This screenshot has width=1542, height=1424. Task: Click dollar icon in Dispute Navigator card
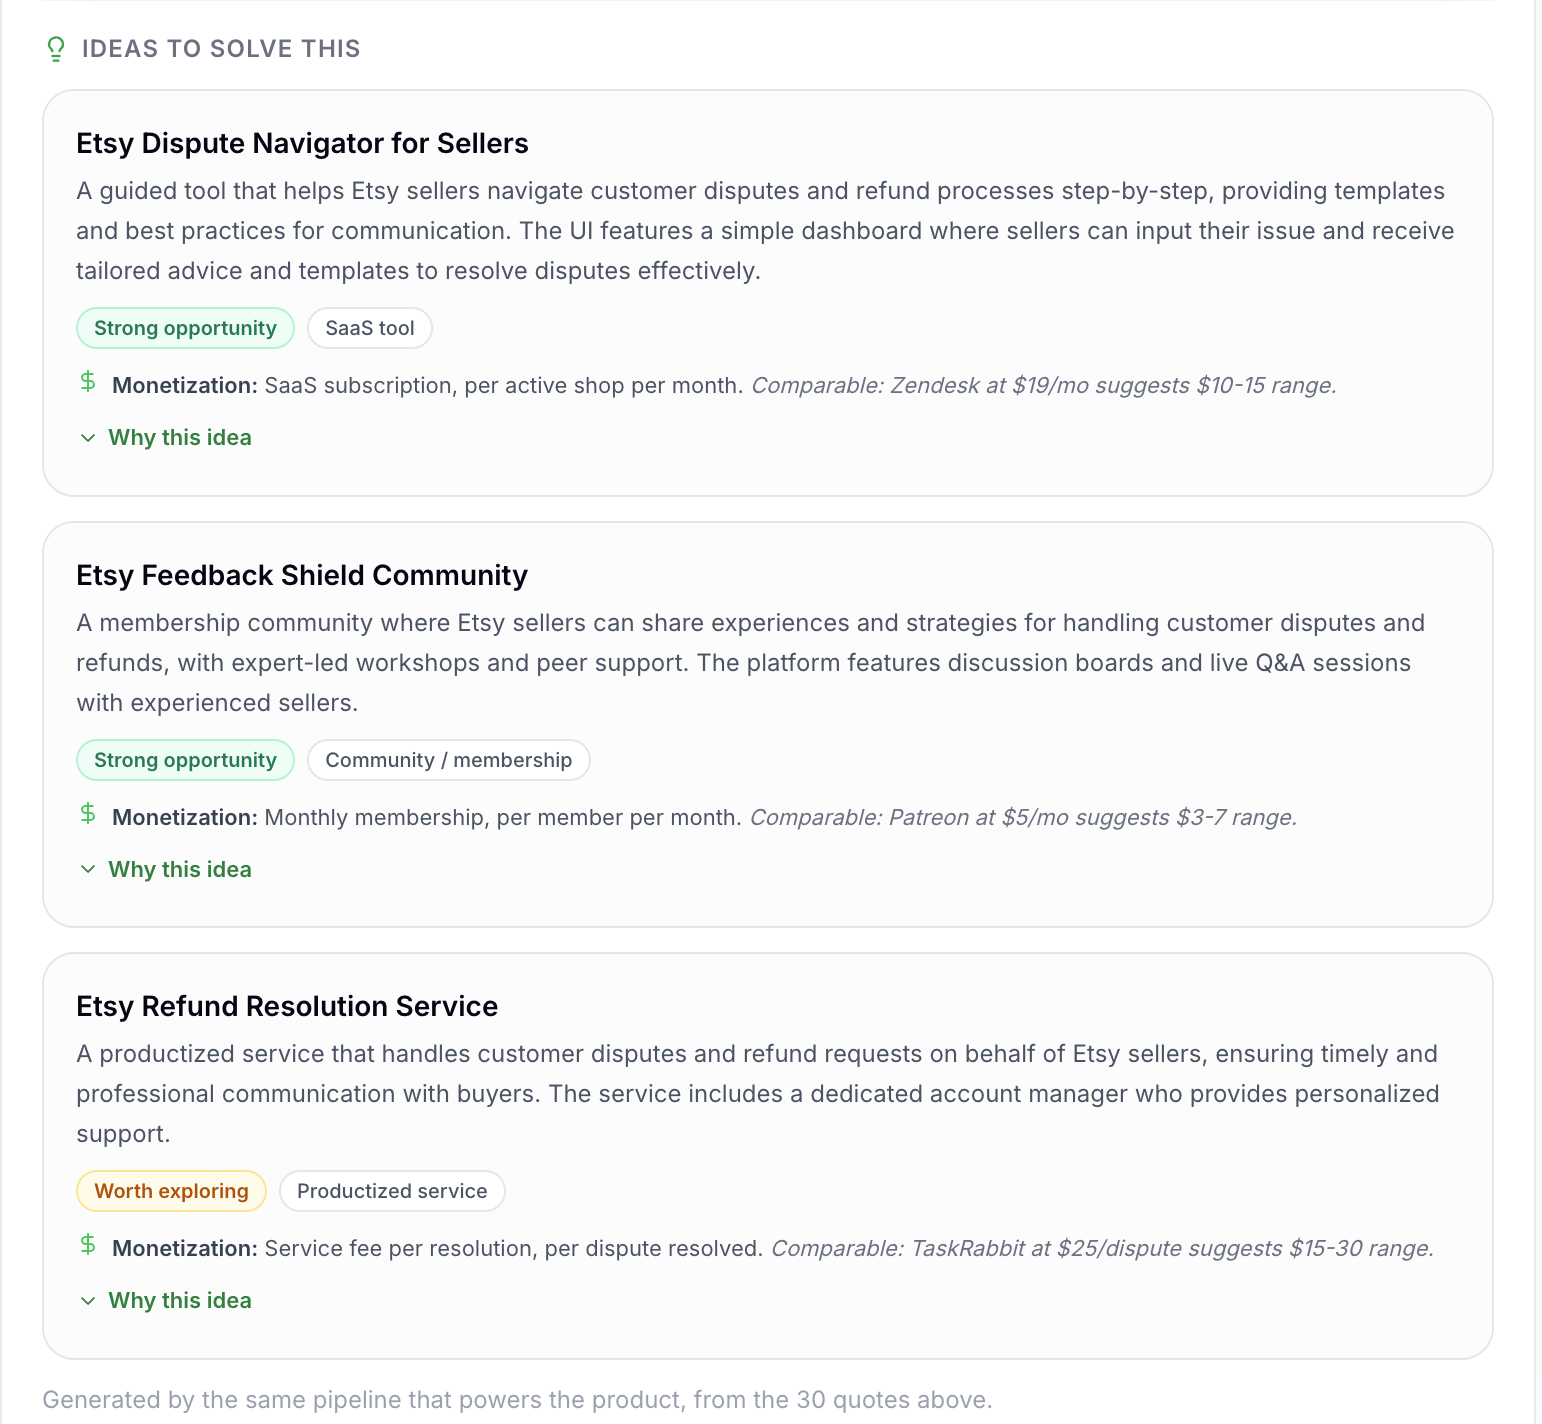(88, 381)
